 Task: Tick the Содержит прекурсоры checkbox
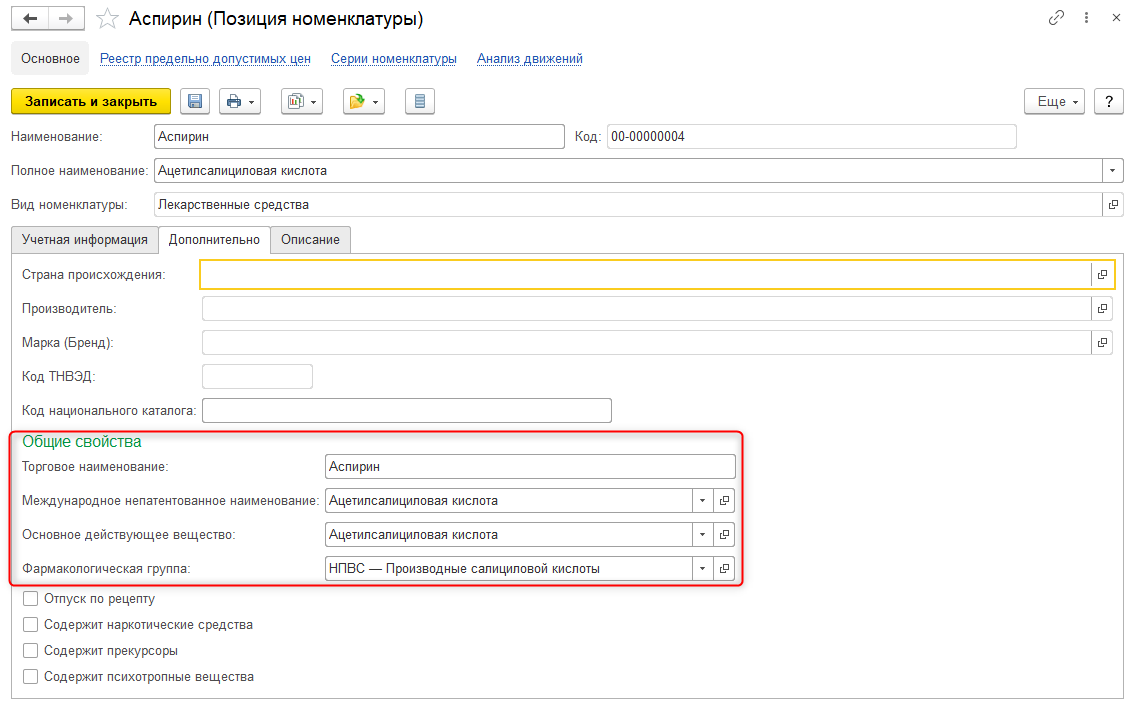30,650
